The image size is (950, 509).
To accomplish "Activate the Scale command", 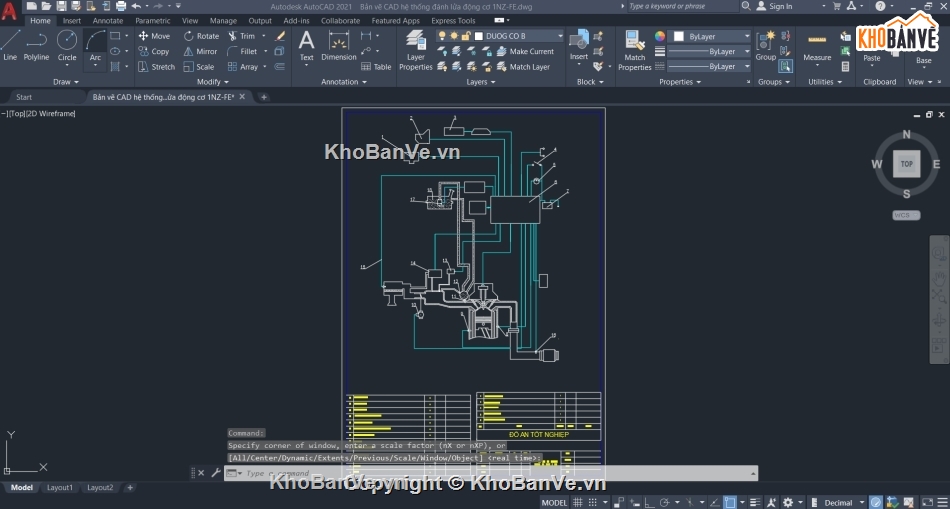I will pyautogui.click(x=199, y=67).
